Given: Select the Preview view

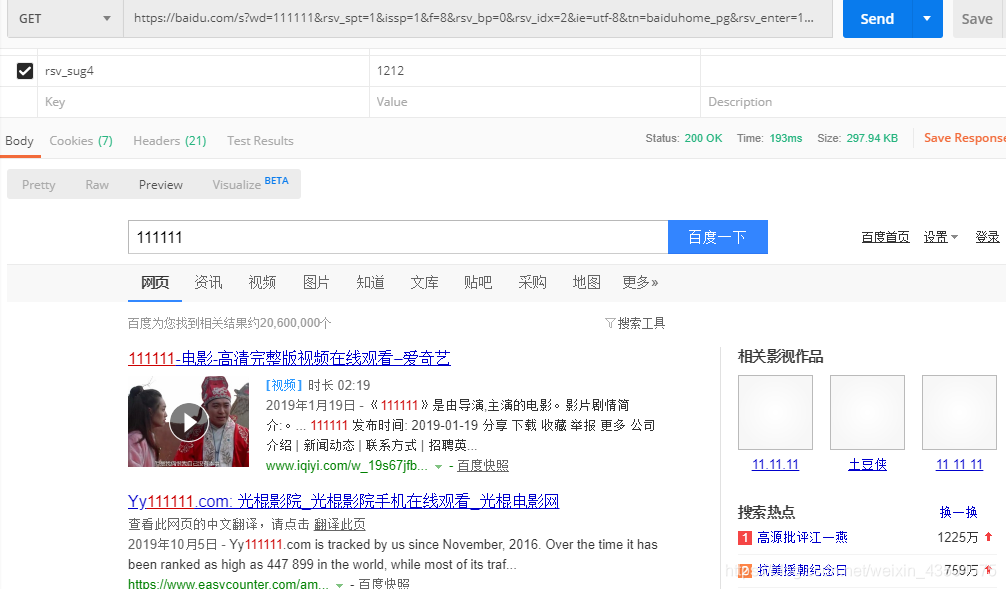Looking at the screenshot, I should pyautogui.click(x=160, y=185).
